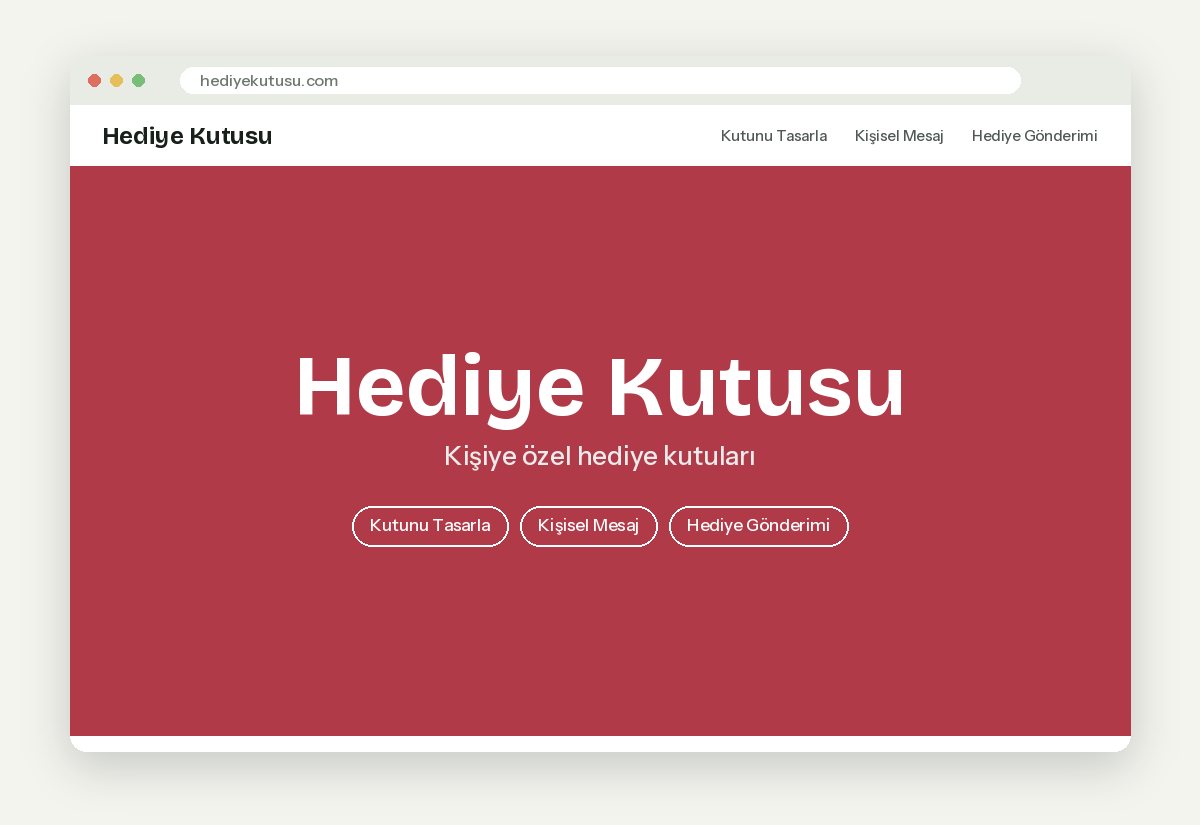Click the Kutunu Tasarla pill button in hero

430,526
